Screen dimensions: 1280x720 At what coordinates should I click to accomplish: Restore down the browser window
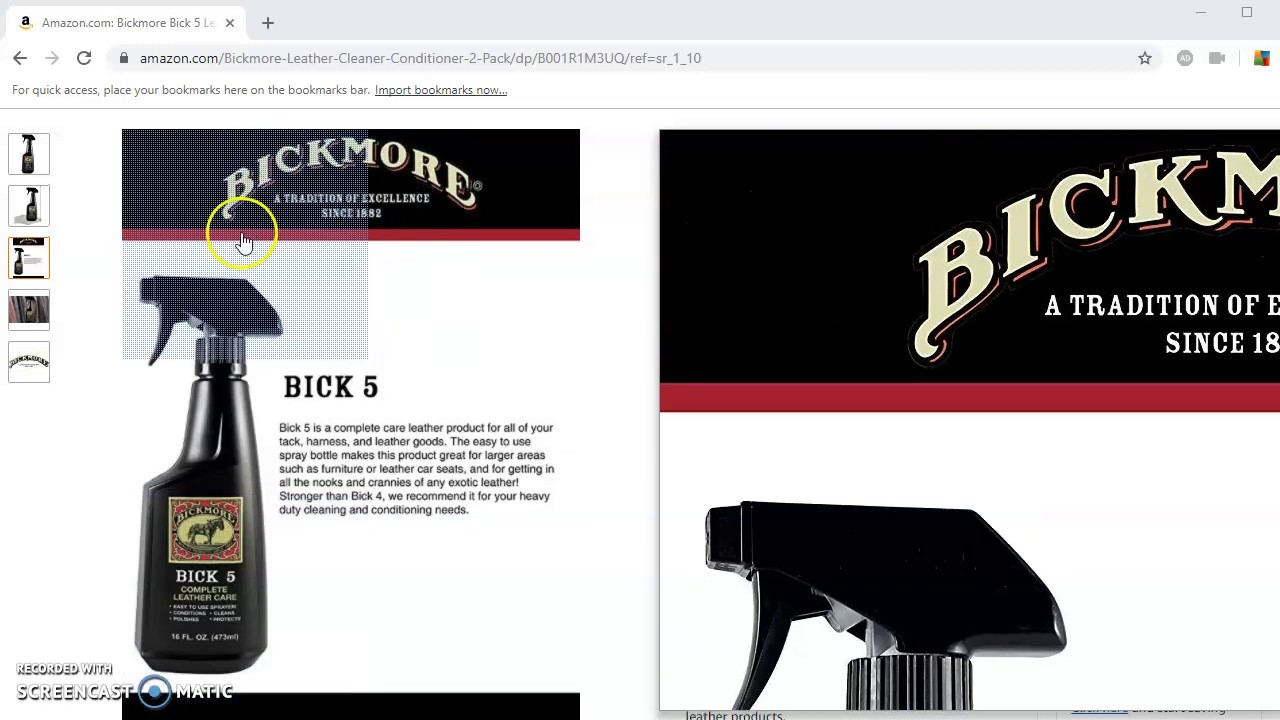[1247, 12]
